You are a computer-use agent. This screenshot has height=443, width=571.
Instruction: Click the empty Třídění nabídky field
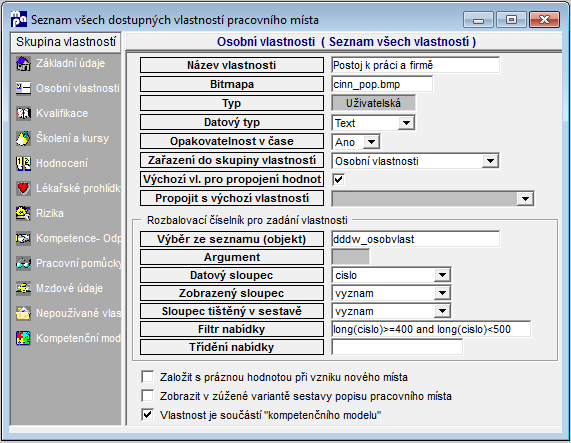(397, 347)
